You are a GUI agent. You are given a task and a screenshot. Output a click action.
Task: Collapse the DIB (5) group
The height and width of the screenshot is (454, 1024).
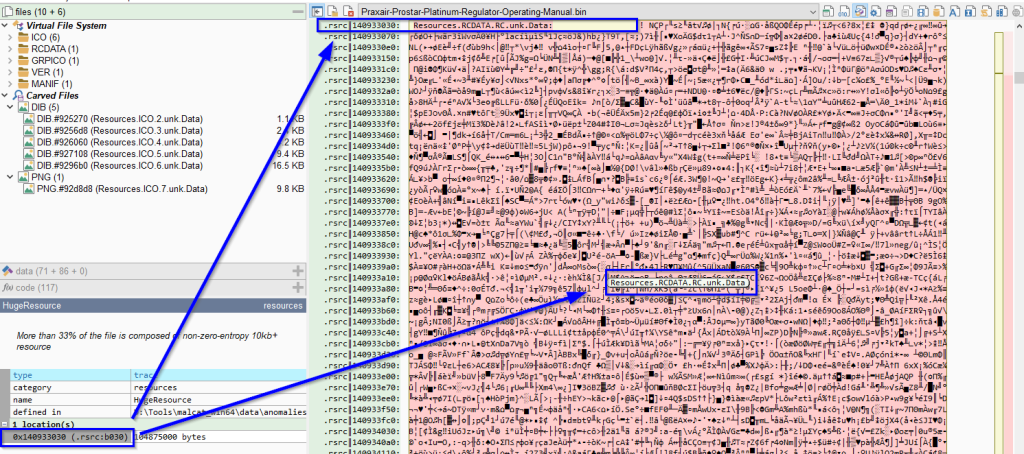point(11,107)
